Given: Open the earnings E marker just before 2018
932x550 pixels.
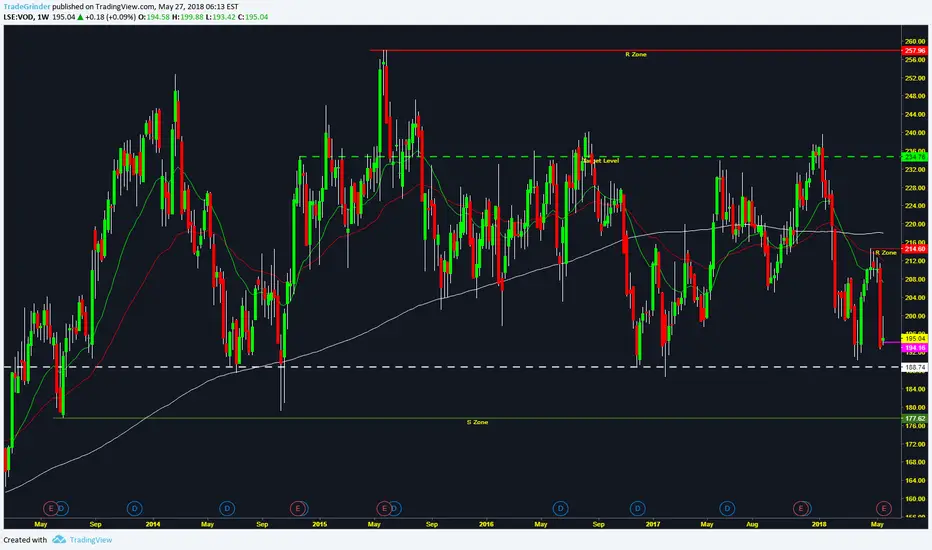Looking at the screenshot, I should pos(801,508).
